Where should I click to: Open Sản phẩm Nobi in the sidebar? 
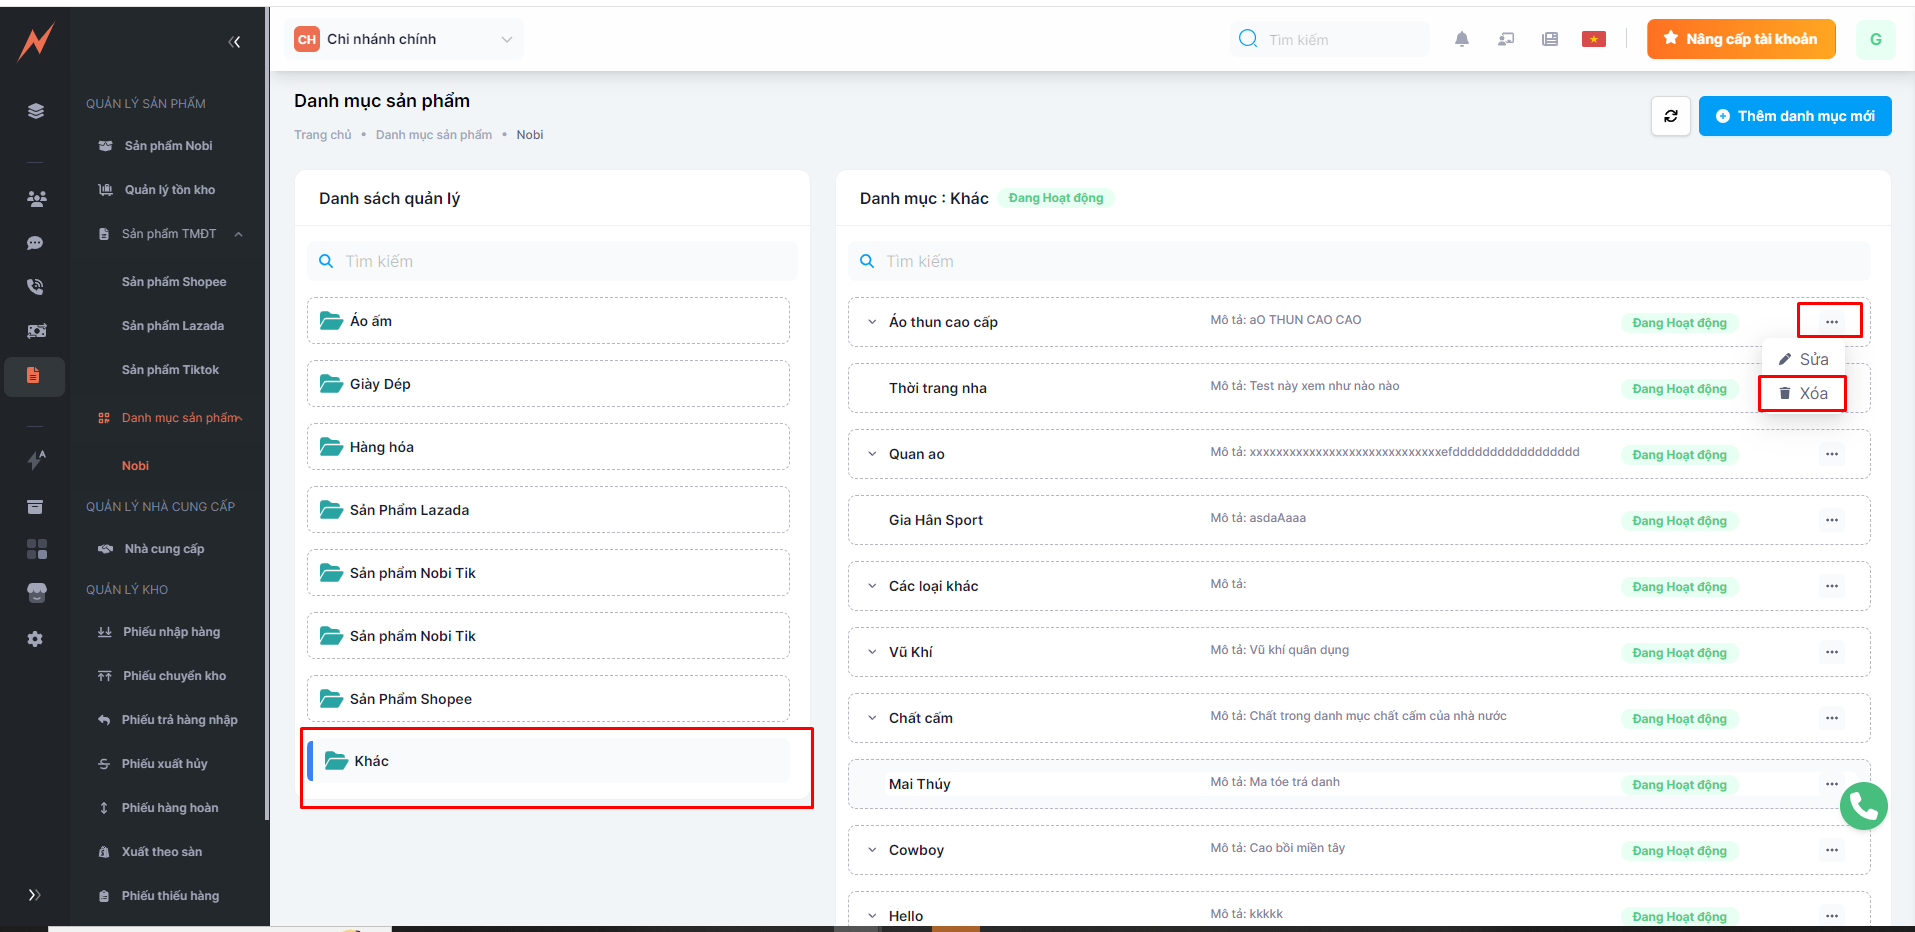click(x=168, y=146)
